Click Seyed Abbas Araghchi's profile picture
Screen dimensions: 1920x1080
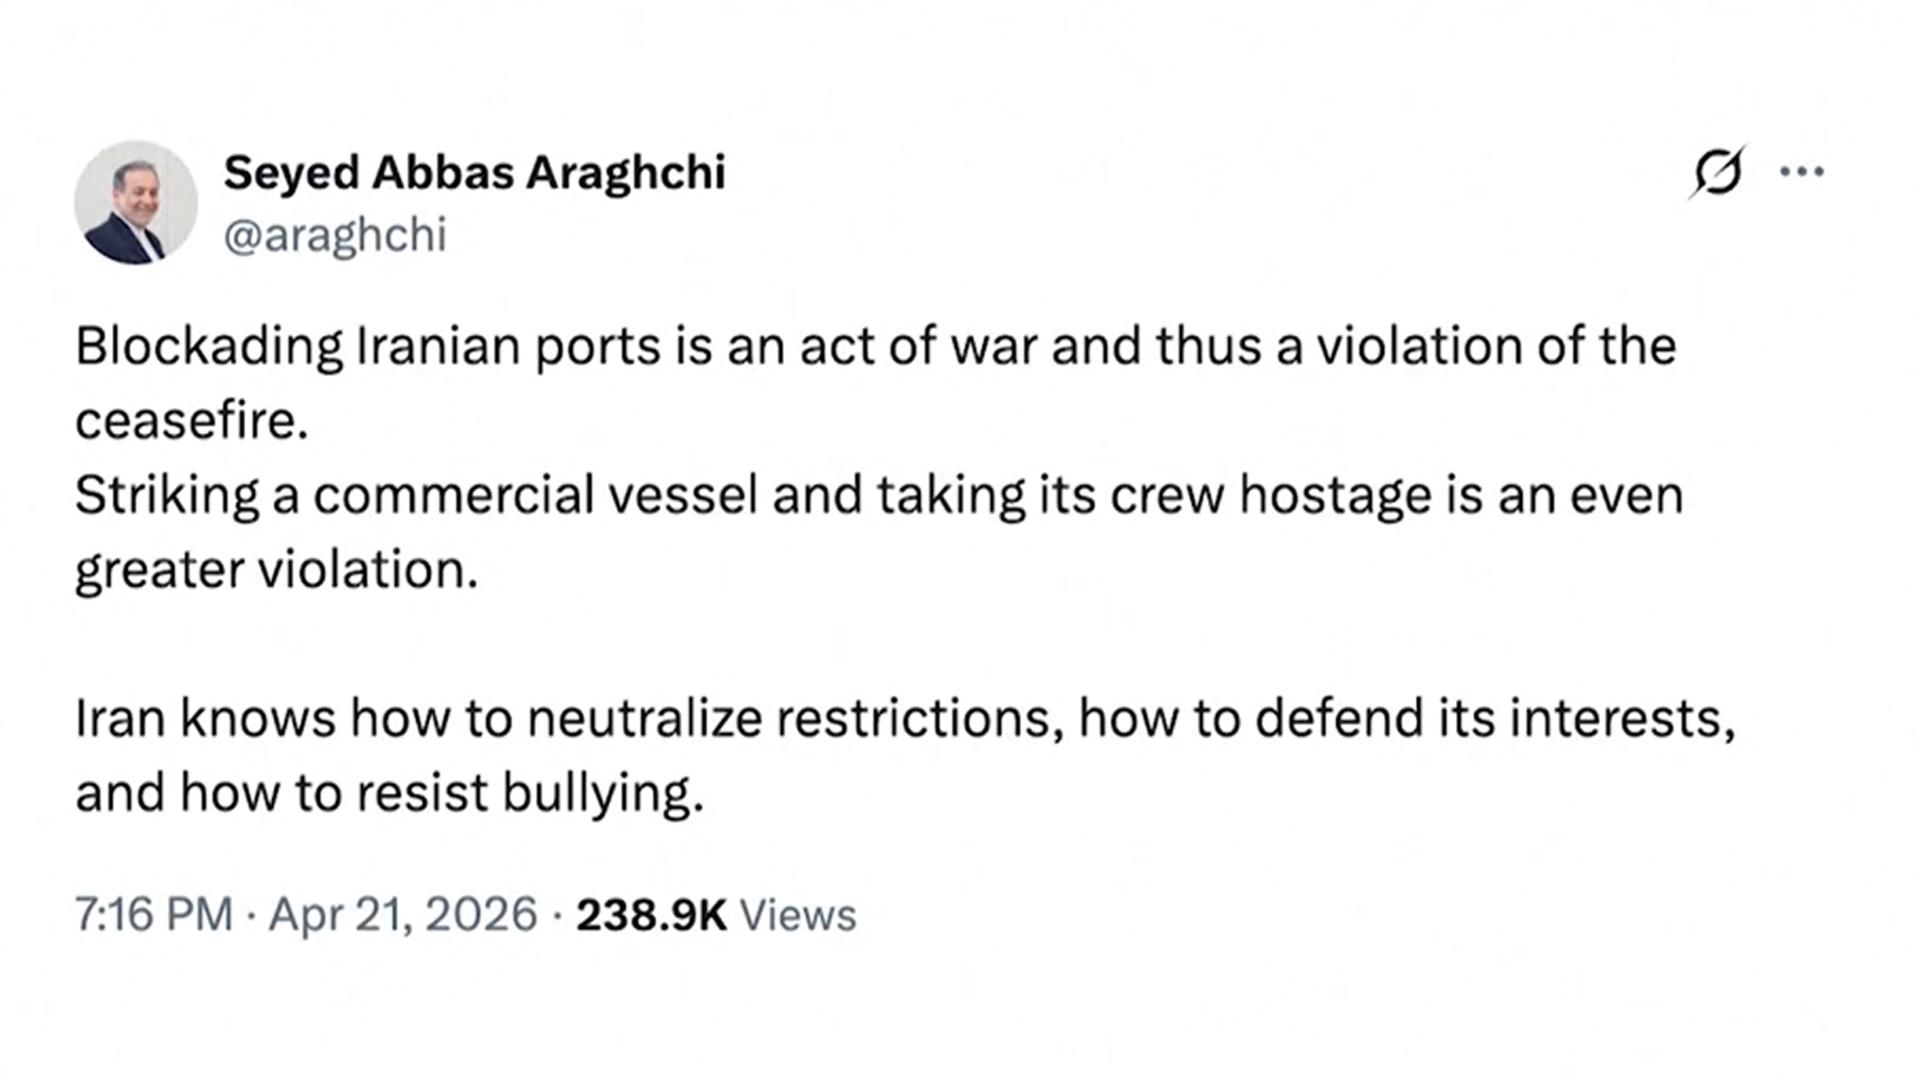click(x=136, y=203)
